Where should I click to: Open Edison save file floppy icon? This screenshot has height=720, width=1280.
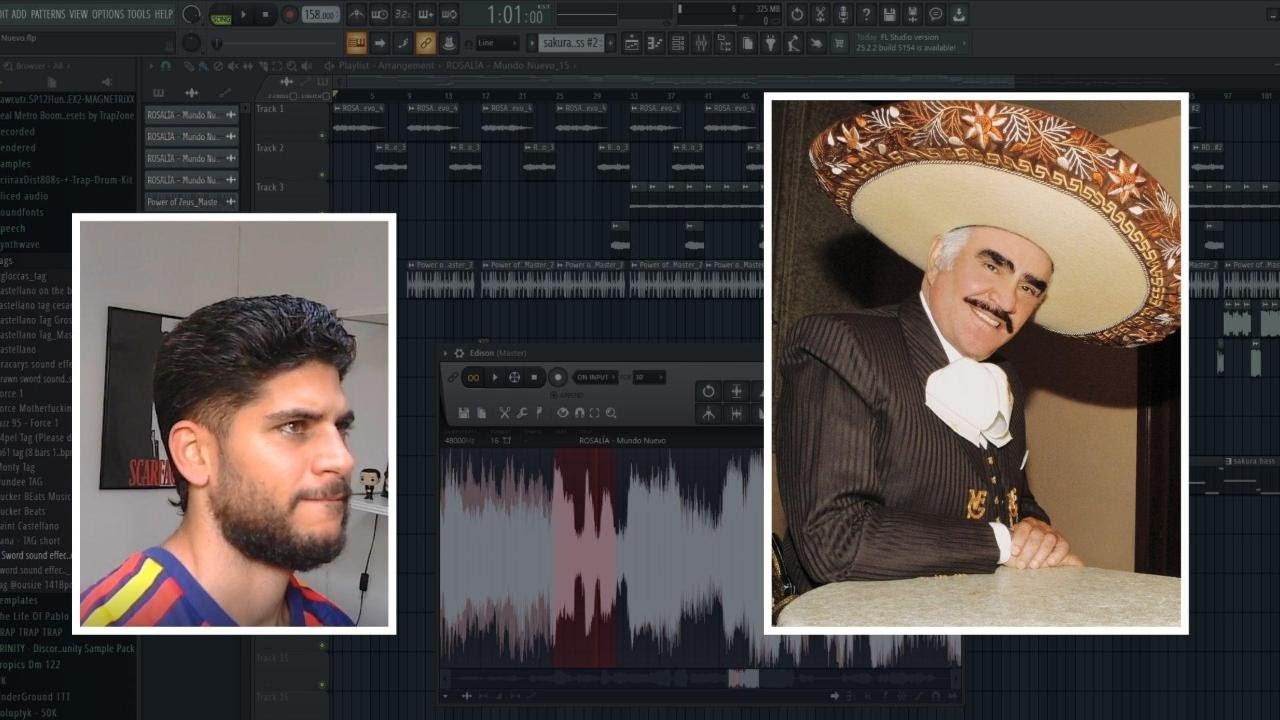click(x=464, y=413)
